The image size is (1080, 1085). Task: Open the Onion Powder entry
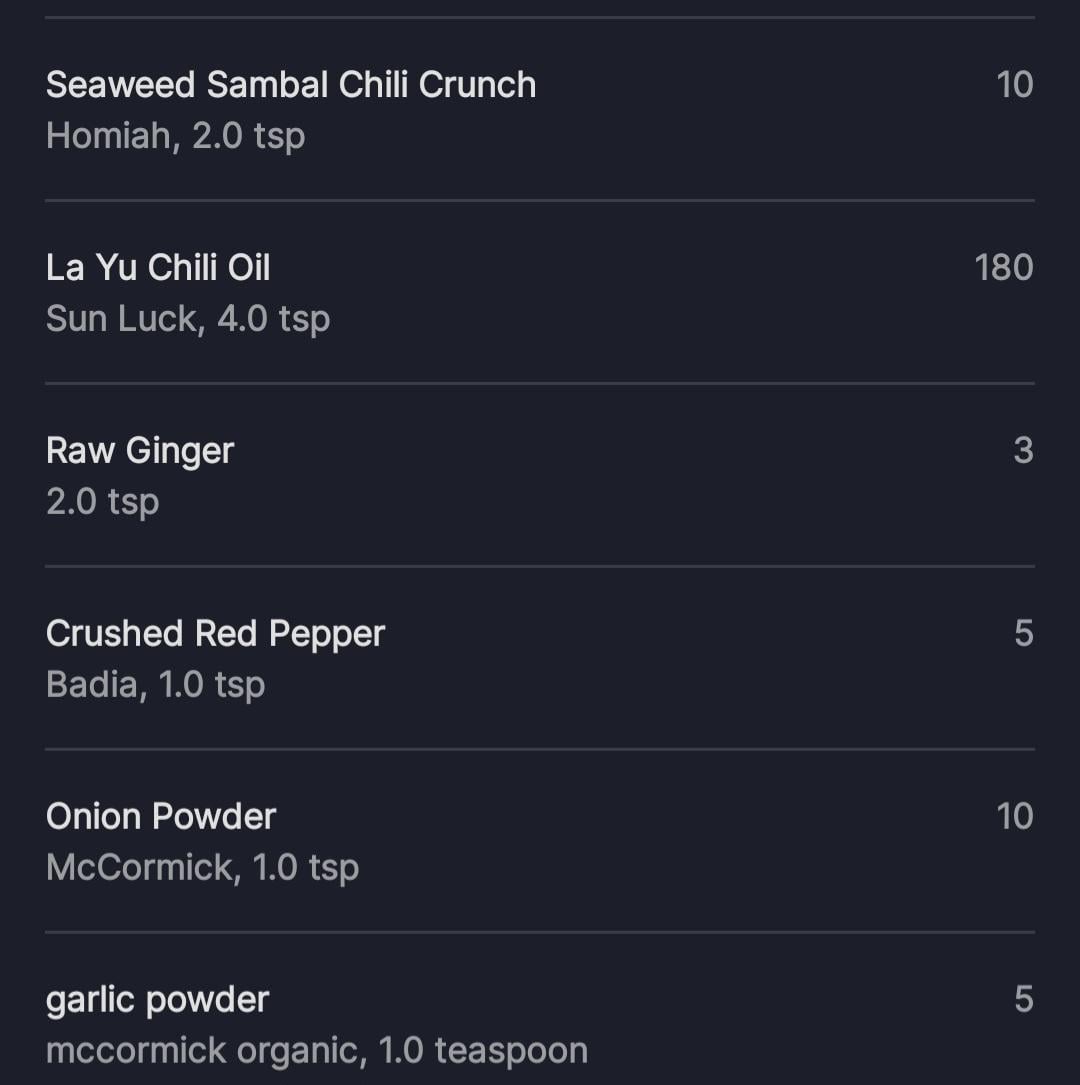(540, 841)
